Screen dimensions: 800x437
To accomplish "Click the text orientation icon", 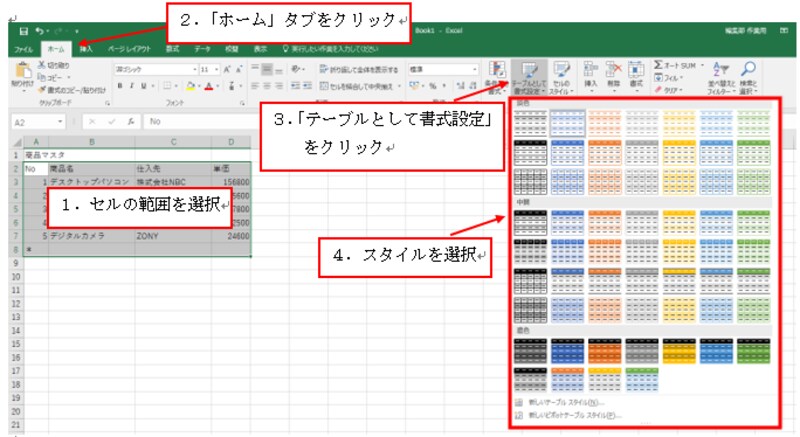I will (x=295, y=69).
